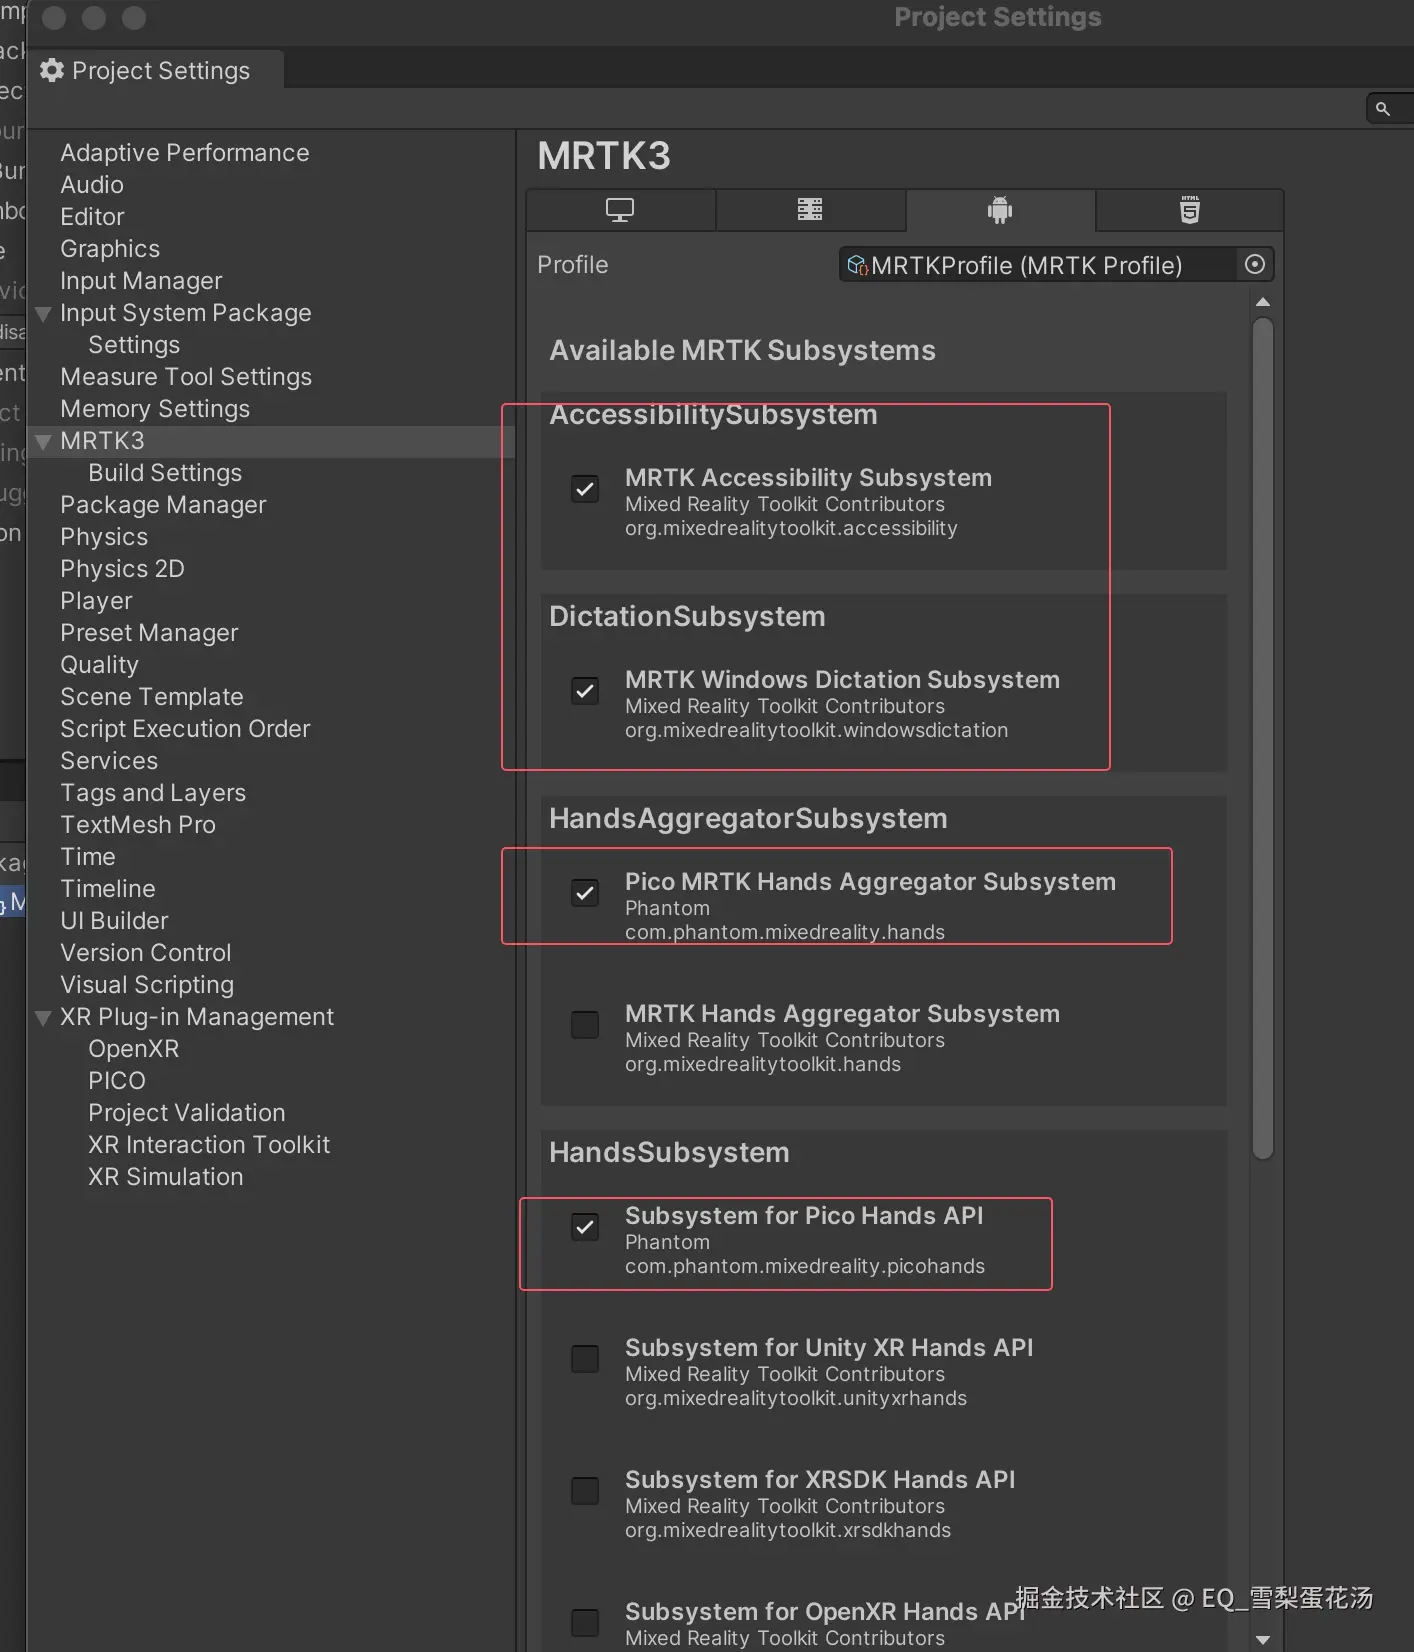Screen dimensions: 1414x1652
Task: Open Preset Manager settings
Action: coord(149,633)
